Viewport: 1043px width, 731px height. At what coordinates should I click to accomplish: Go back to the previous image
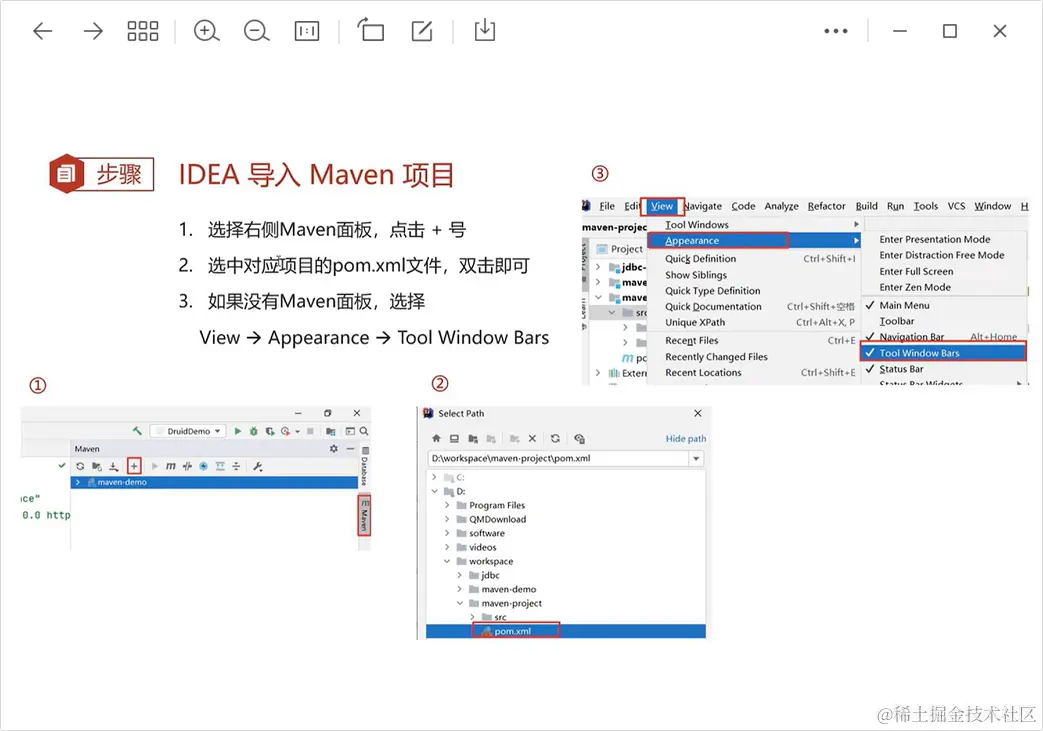click(43, 31)
